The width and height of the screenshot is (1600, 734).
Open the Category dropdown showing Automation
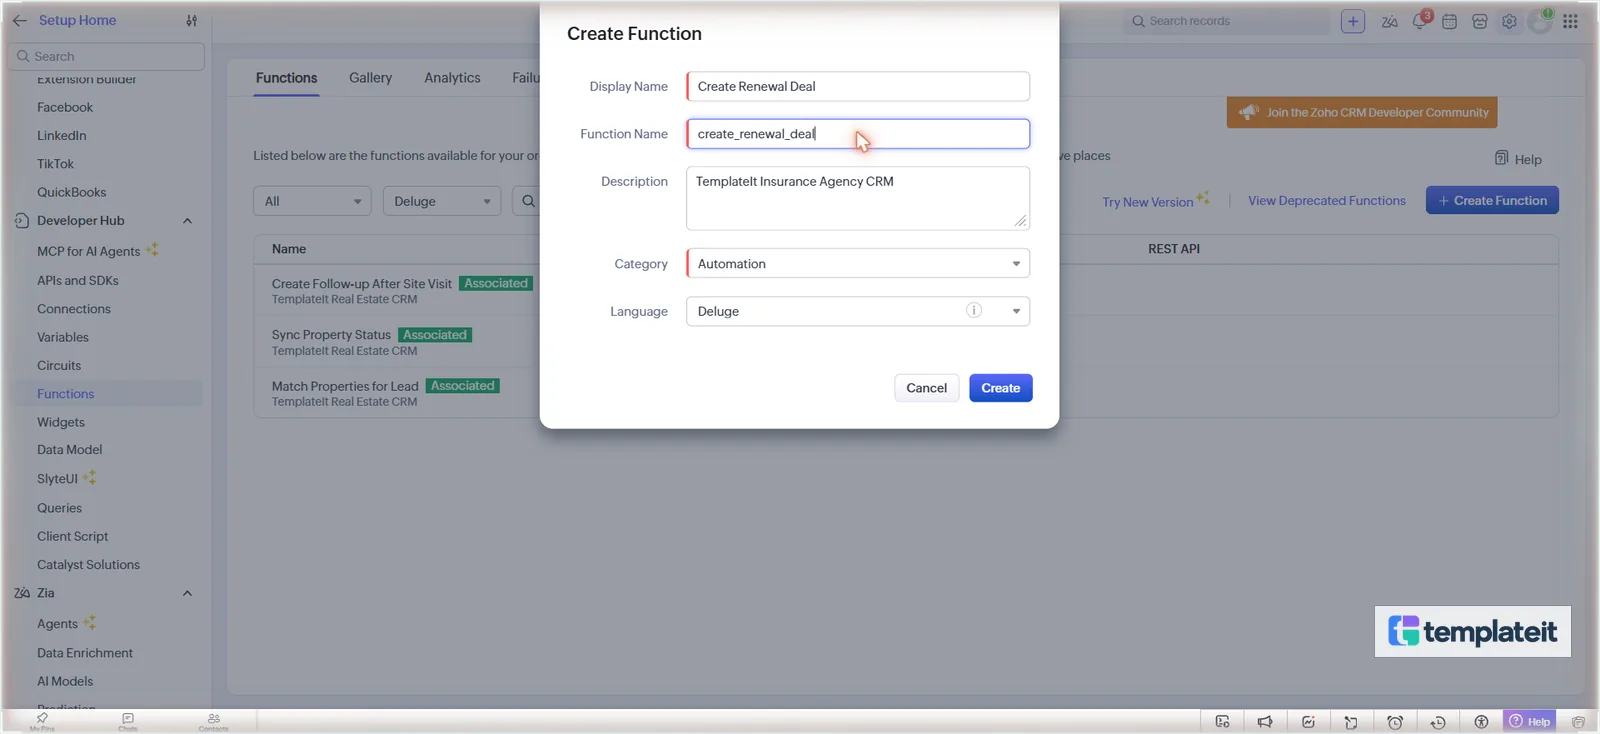point(858,263)
